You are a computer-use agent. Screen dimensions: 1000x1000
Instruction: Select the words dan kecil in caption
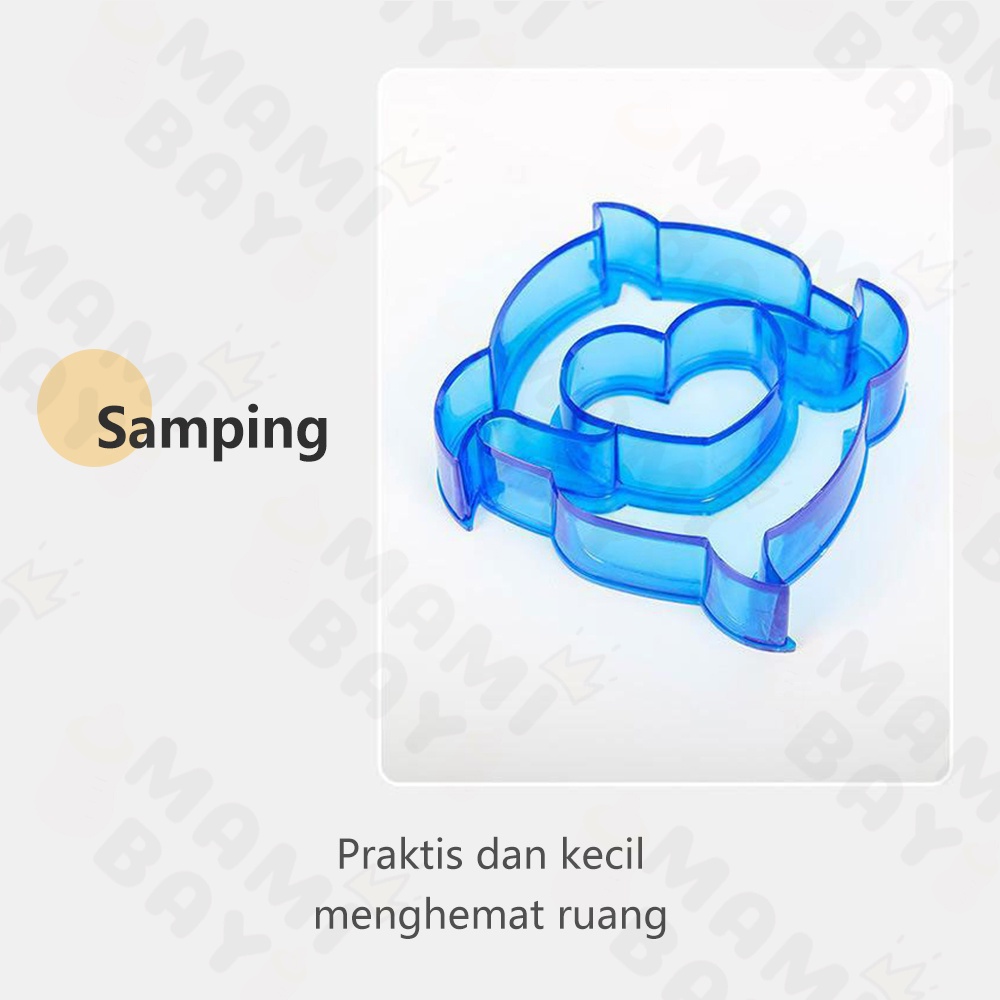coord(560,855)
